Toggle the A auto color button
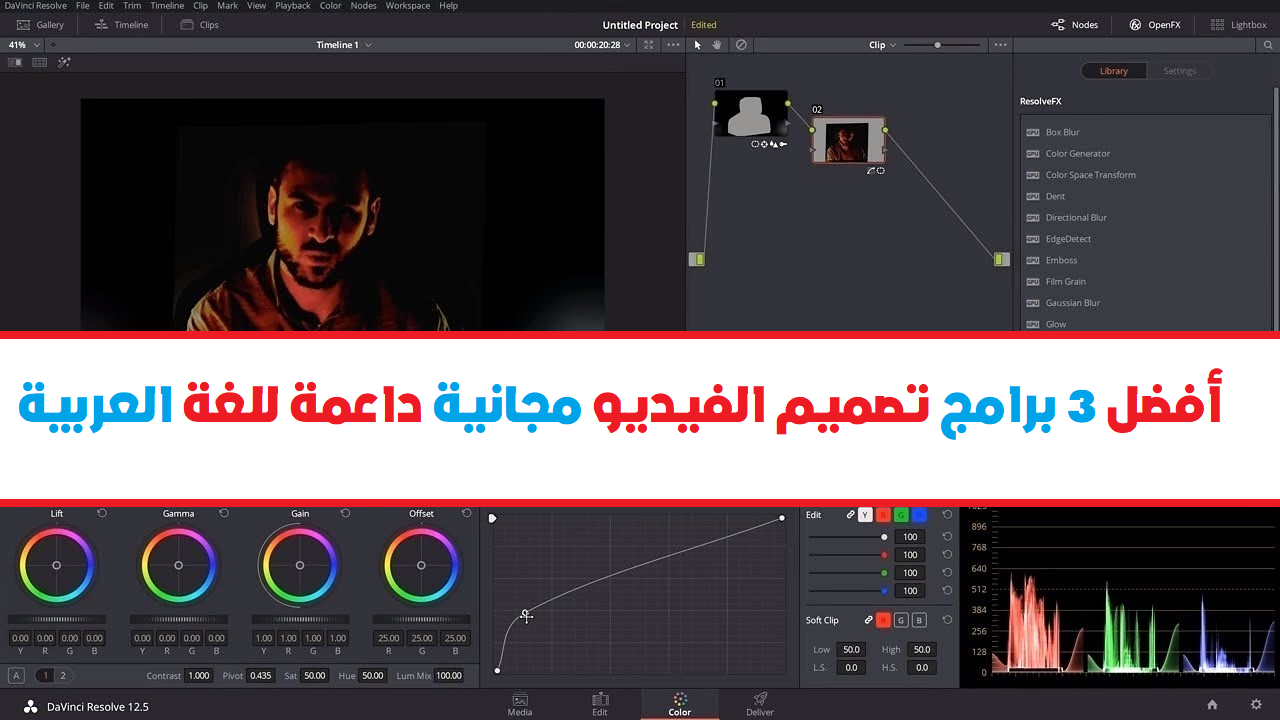Image resolution: width=1280 pixels, height=720 pixels. coord(16,675)
